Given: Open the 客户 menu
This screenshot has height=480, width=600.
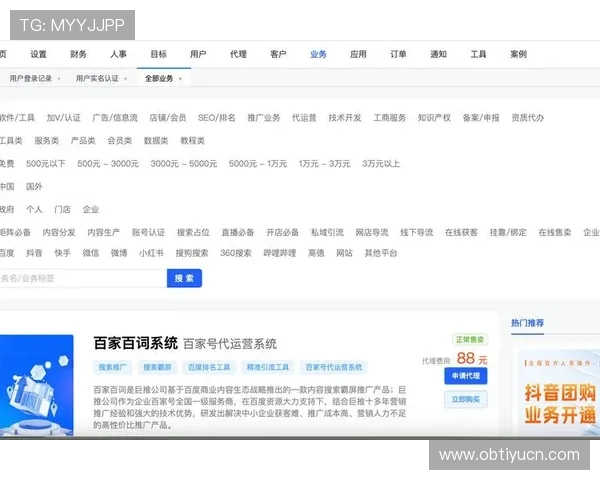Looking at the screenshot, I should coord(278,54).
